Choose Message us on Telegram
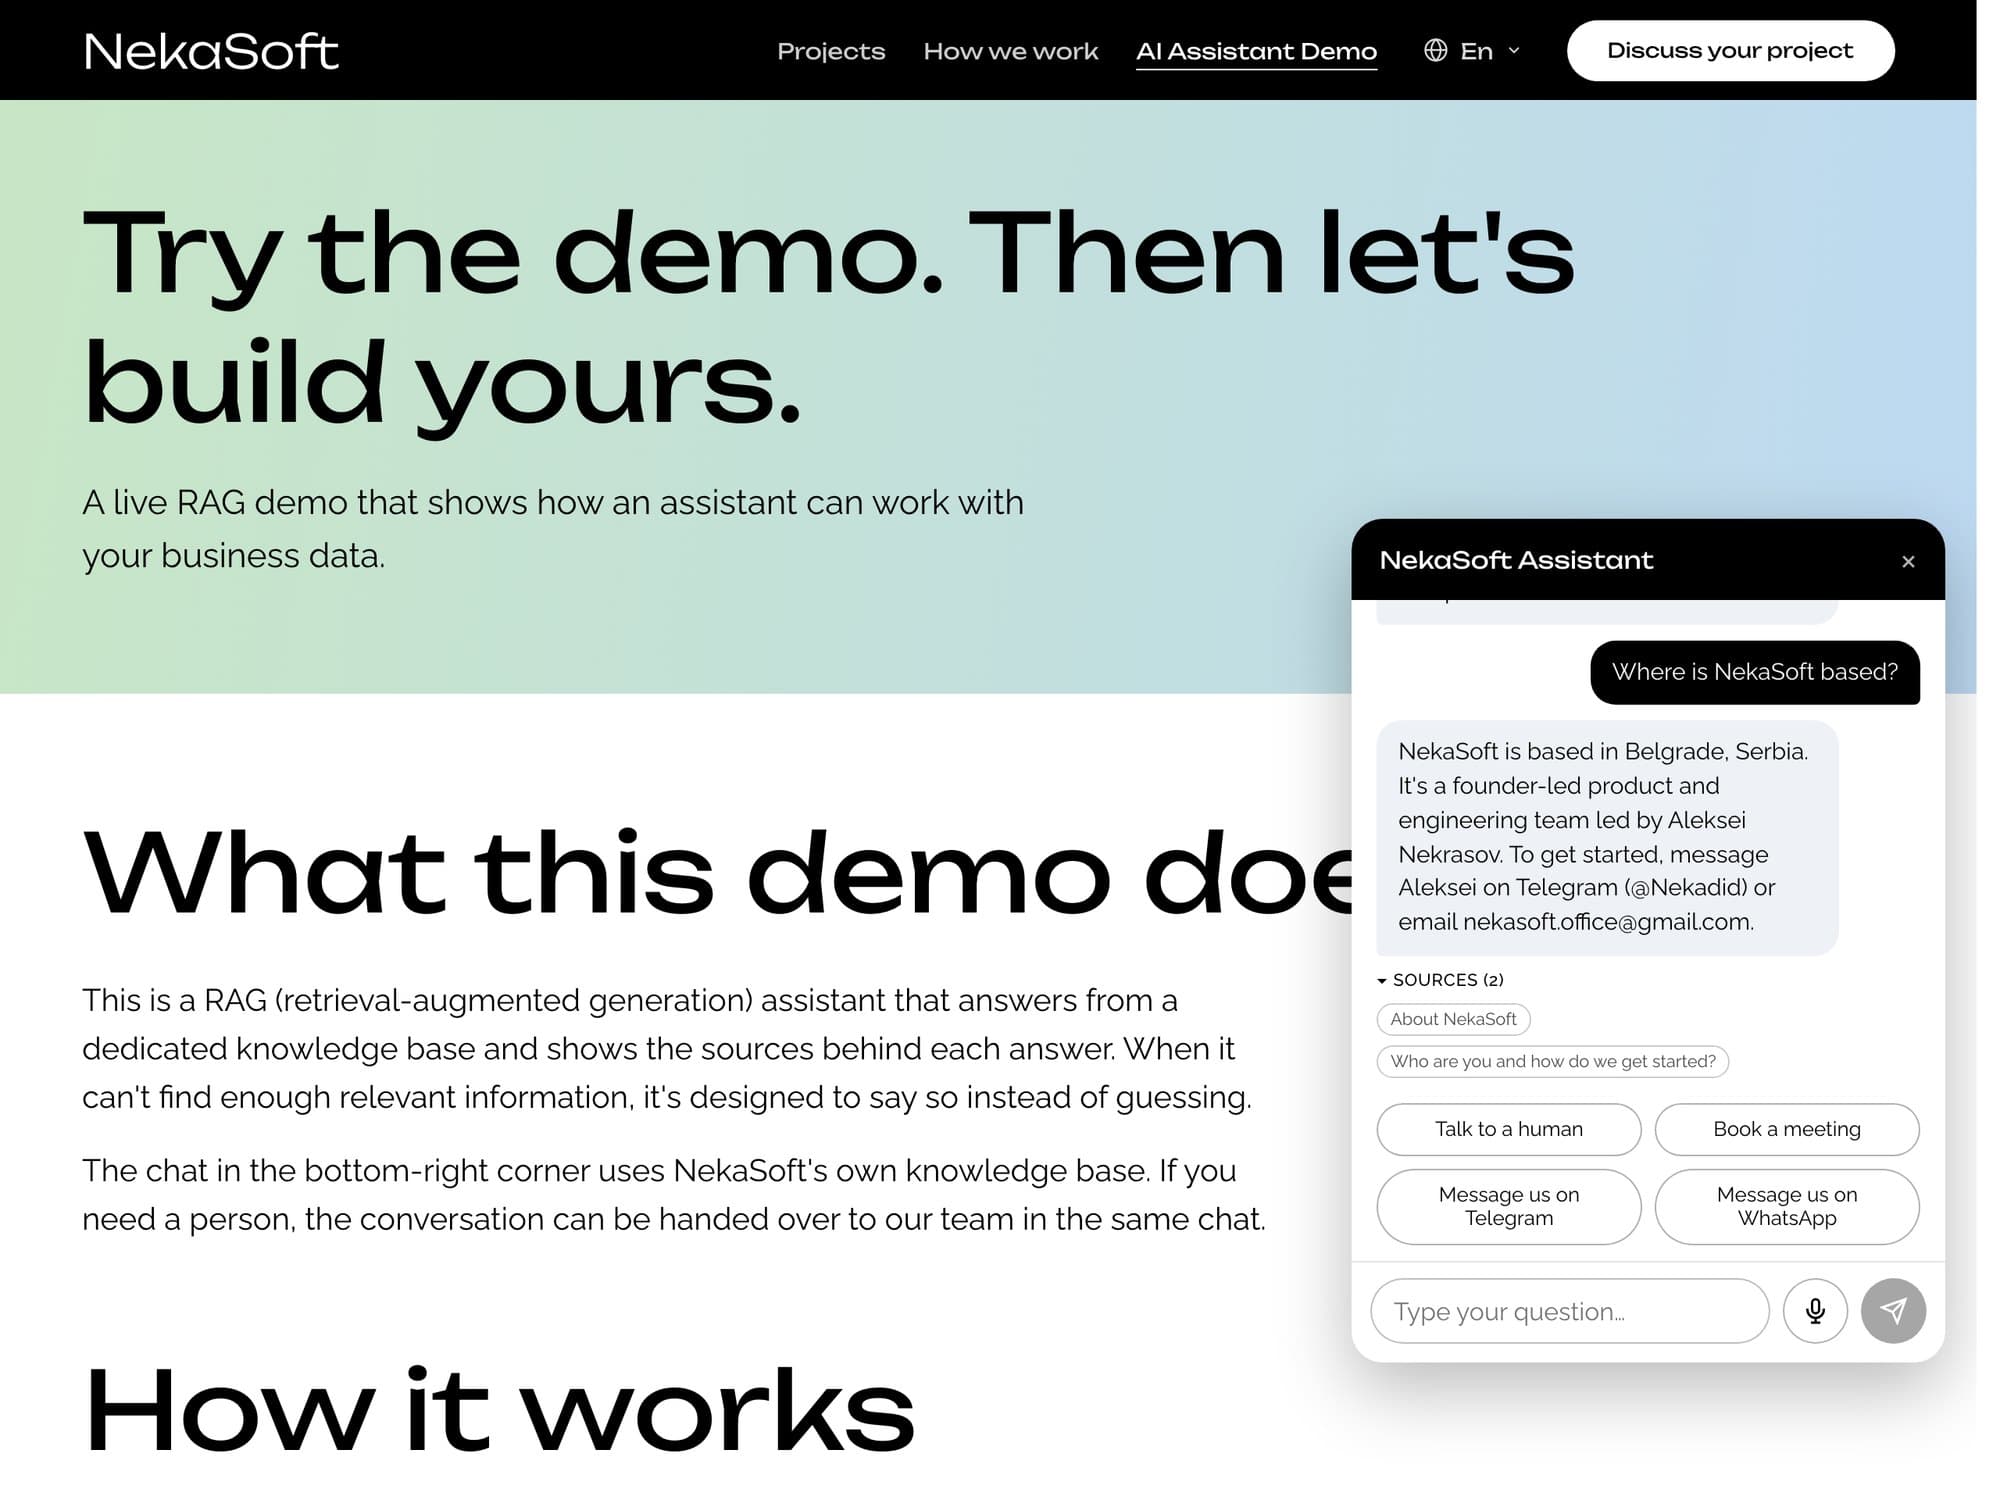Screen dimensions: 2000x1500 pyautogui.click(x=1508, y=1206)
